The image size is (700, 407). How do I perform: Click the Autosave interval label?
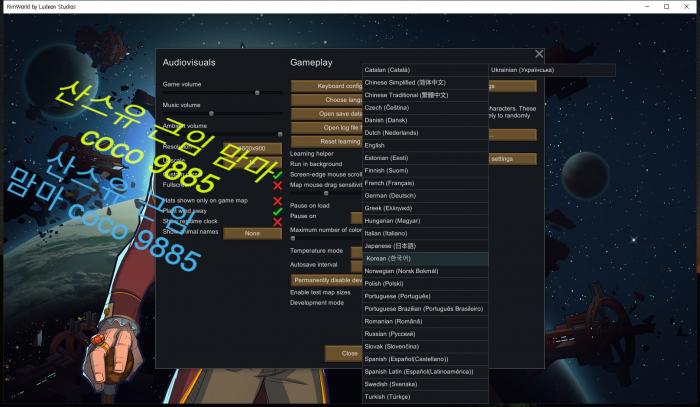coord(314,265)
